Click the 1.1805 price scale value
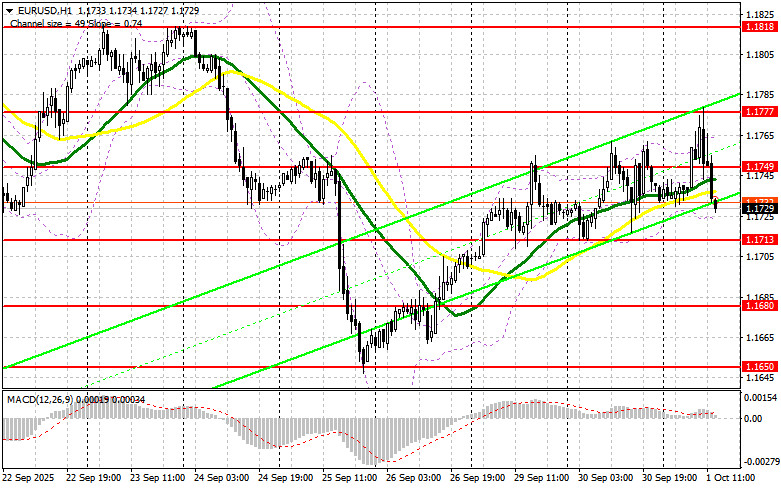 point(760,54)
